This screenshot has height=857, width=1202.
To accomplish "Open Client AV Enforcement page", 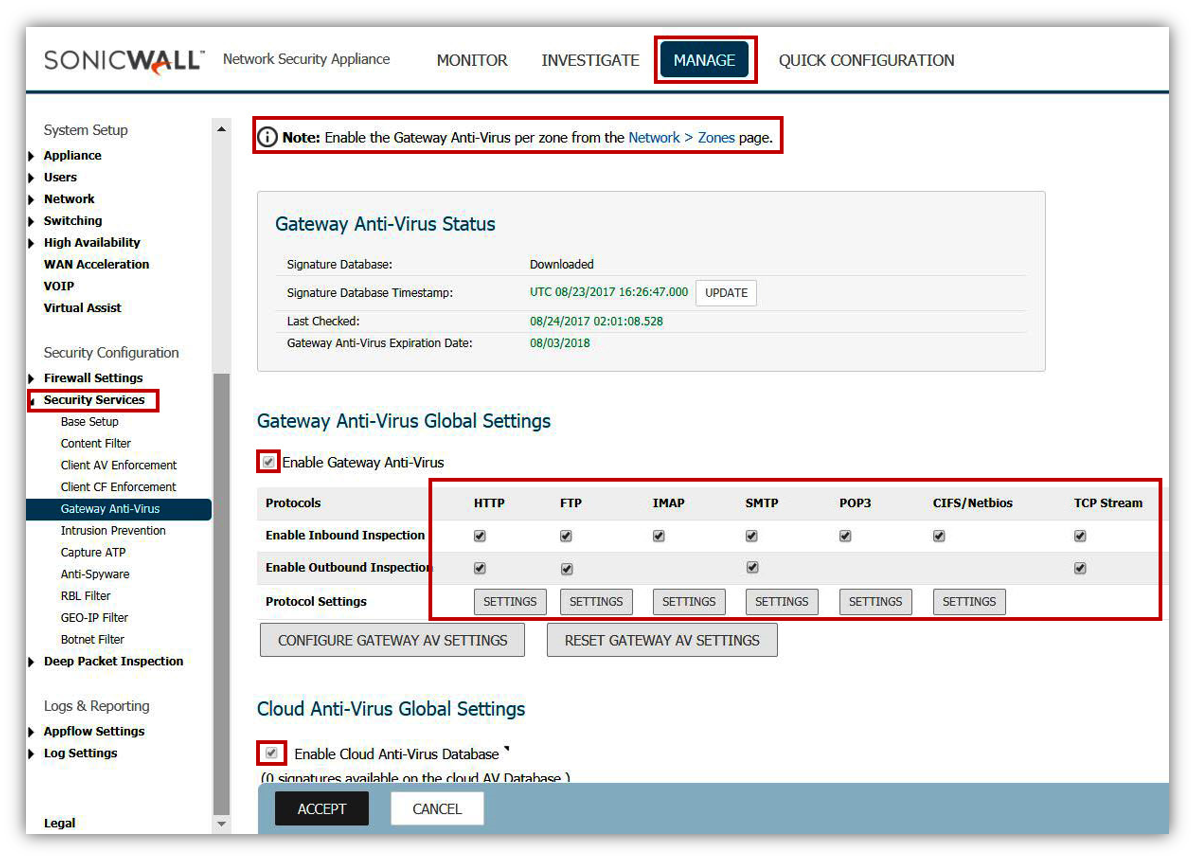I will 118,465.
